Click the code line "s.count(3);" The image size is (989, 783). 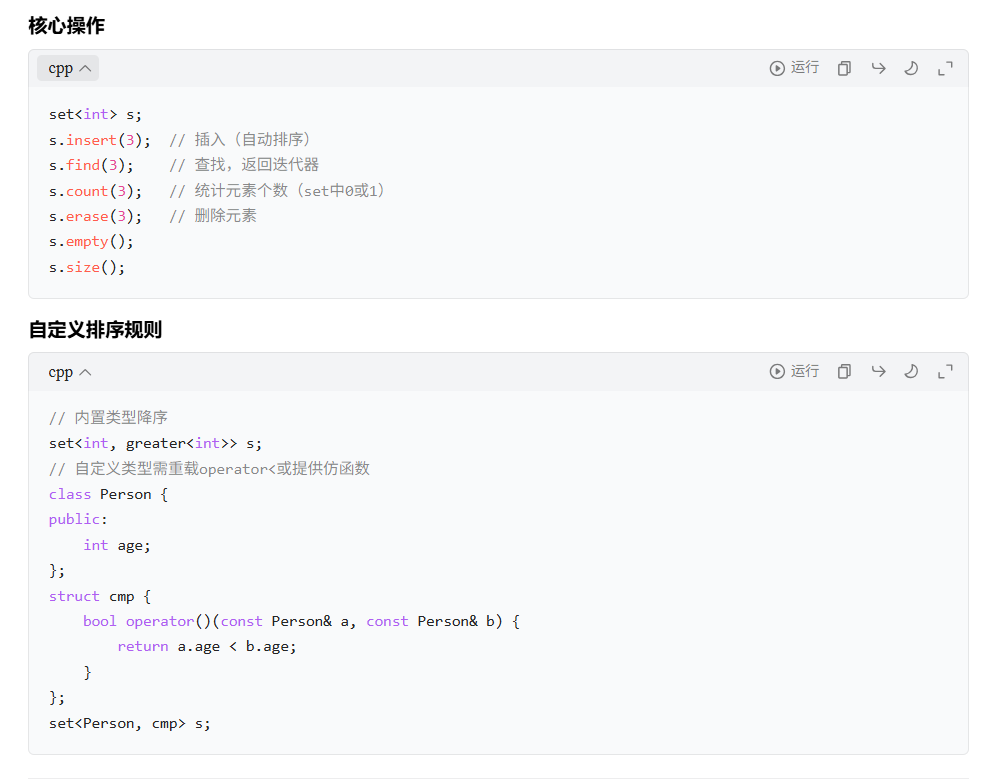click(x=95, y=191)
